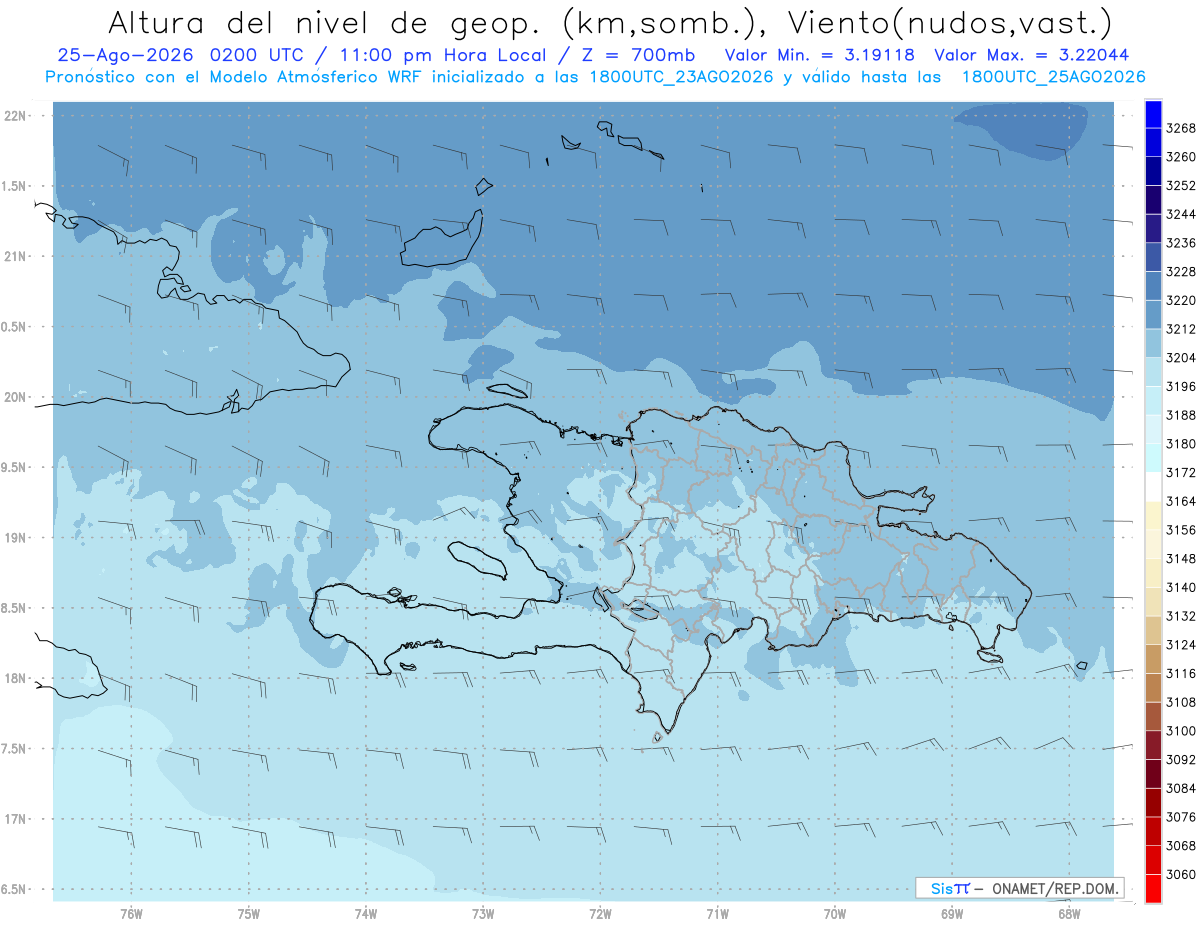Click the '3132' legend value

click(x=1180, y=616)
